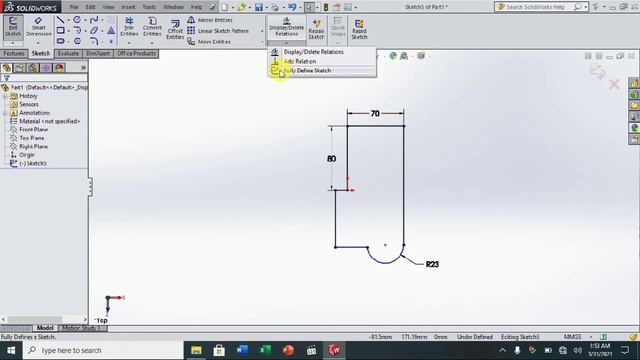
Task: Open dropdown arrow under Trim Entities
Action: (x=129, y=43)
